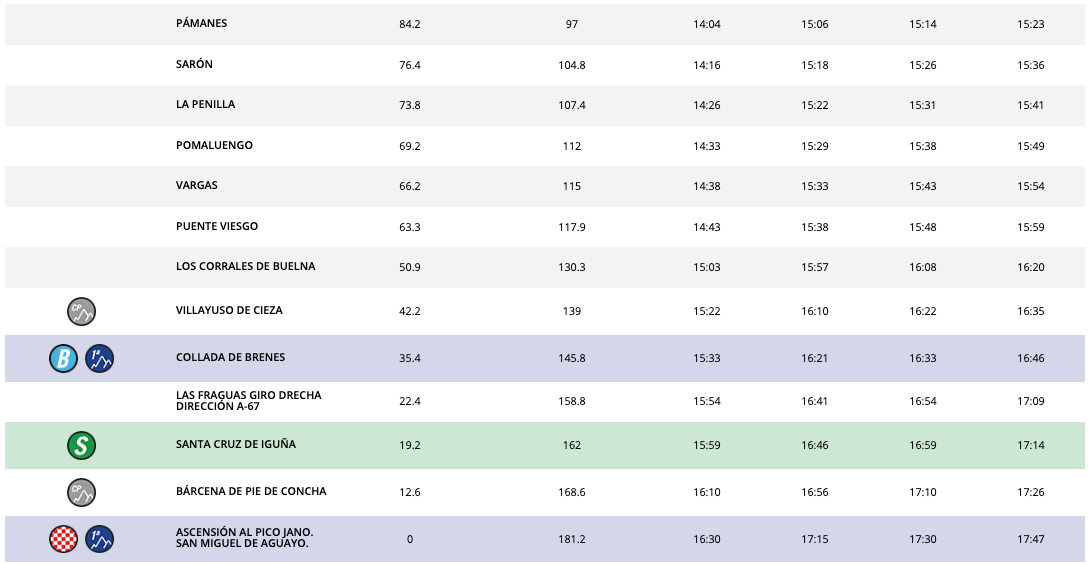Click the checkered finish flag icon
The image size is (1090, 564).
[63, 540]
